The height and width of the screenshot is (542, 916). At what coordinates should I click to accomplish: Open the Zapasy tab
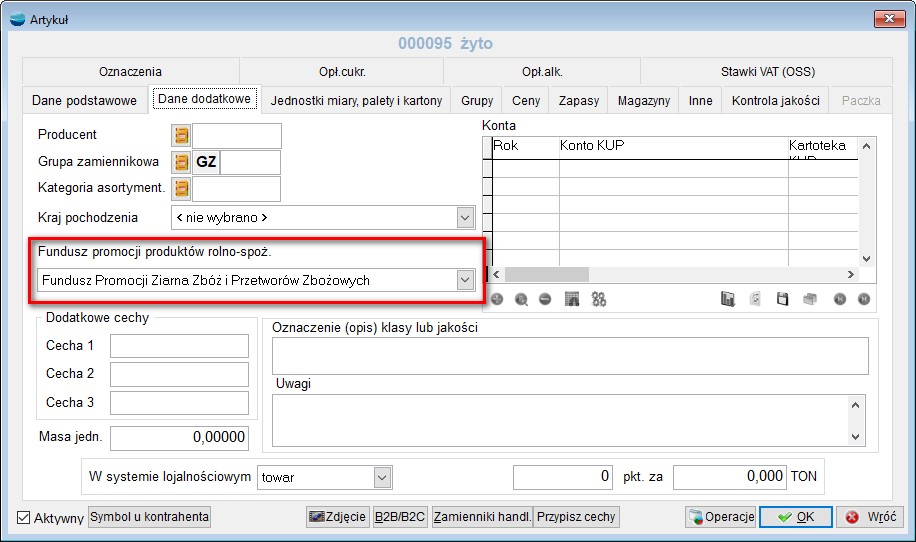point(578,100)
